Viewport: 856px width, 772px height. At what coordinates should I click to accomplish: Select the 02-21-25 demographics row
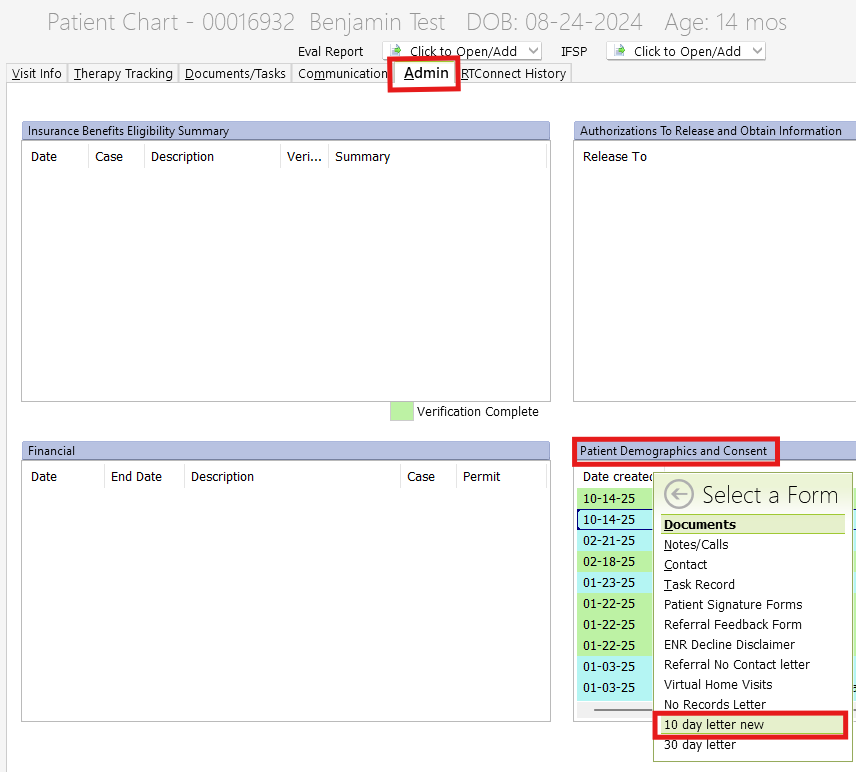(609, 541)
